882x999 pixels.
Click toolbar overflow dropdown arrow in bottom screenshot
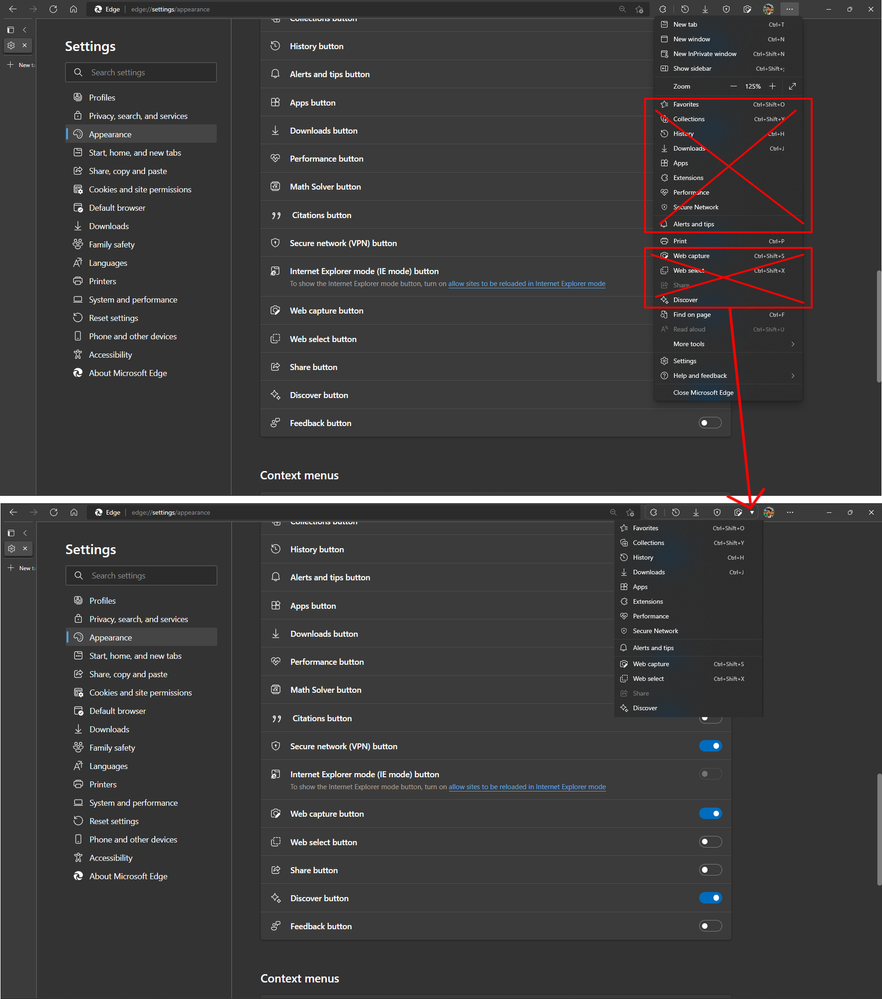pyautogui.click(x=752, y=512)
